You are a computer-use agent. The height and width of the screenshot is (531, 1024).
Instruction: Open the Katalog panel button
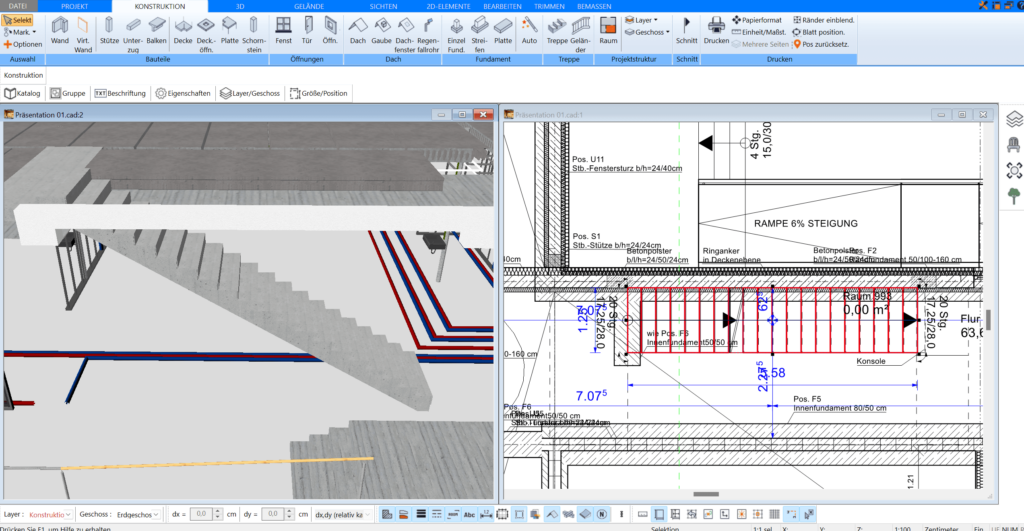(23, 93)
